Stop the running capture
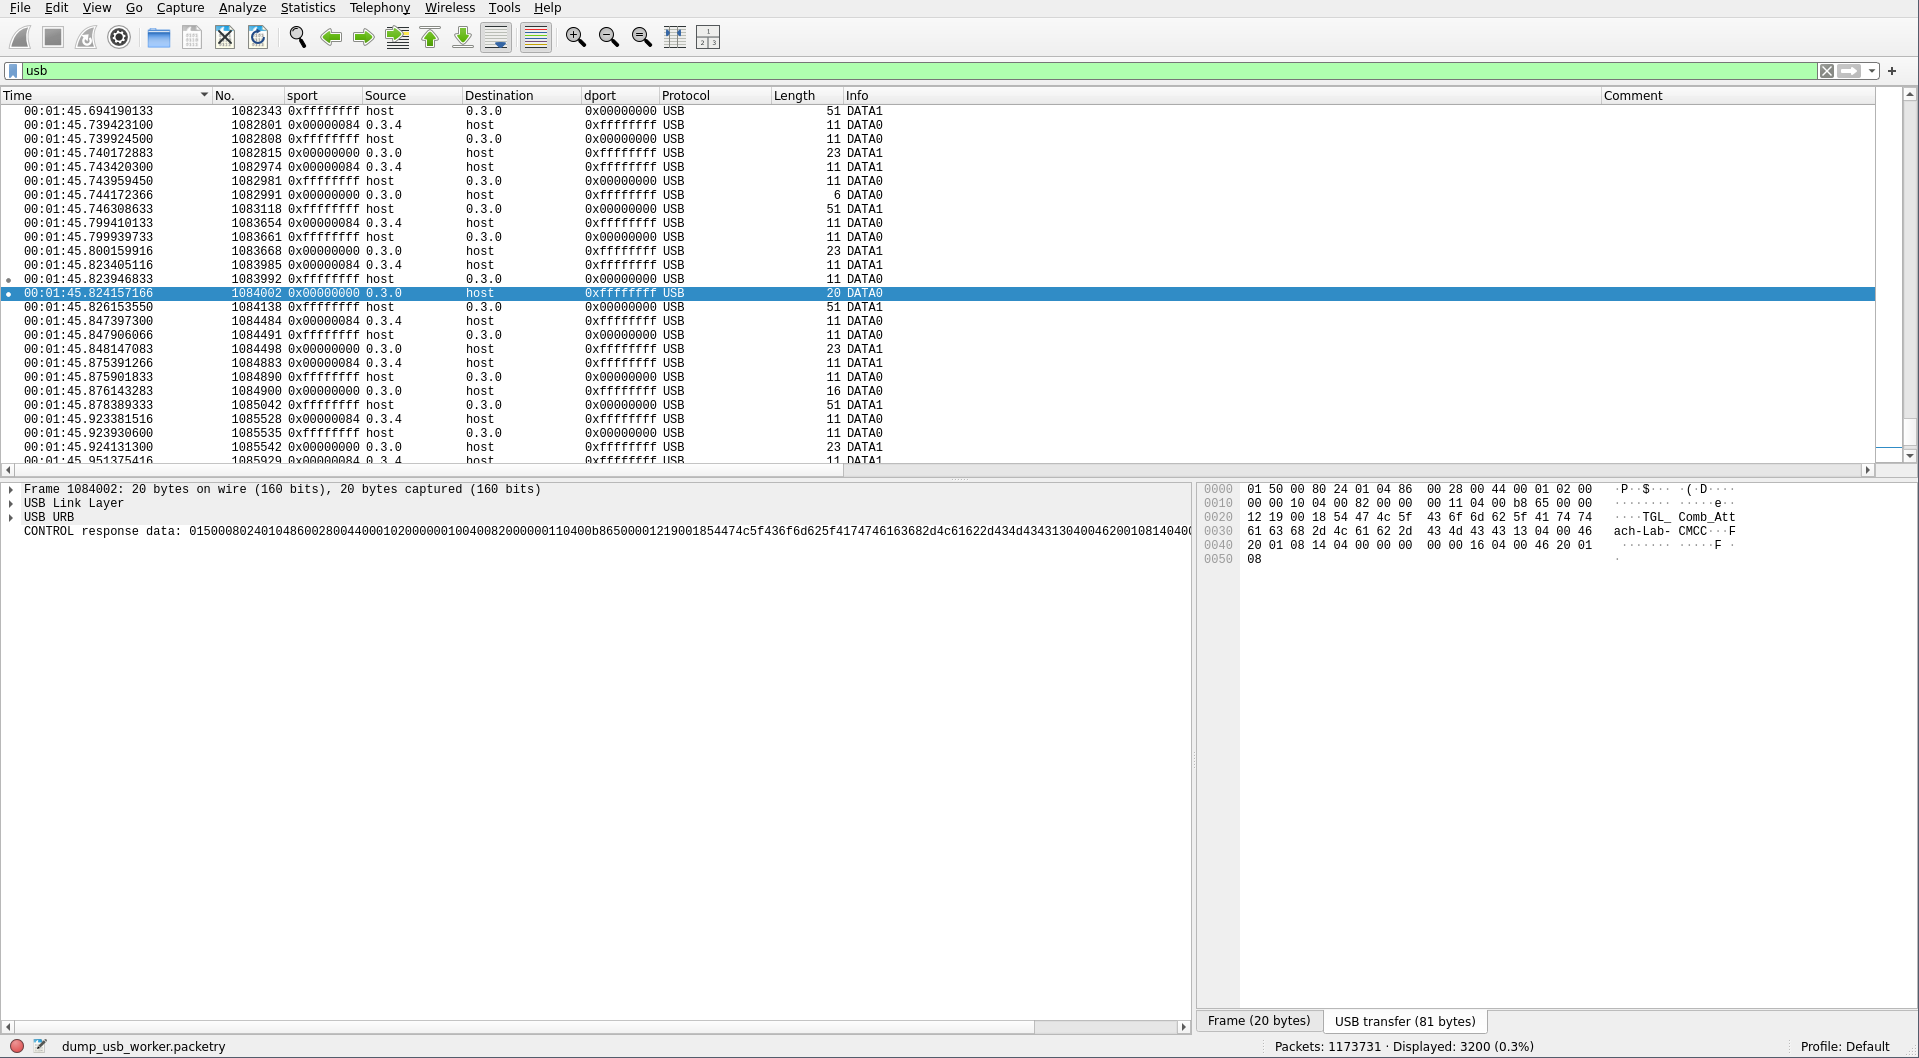The image size is (1919, 1058). click(x=51, y=37)
